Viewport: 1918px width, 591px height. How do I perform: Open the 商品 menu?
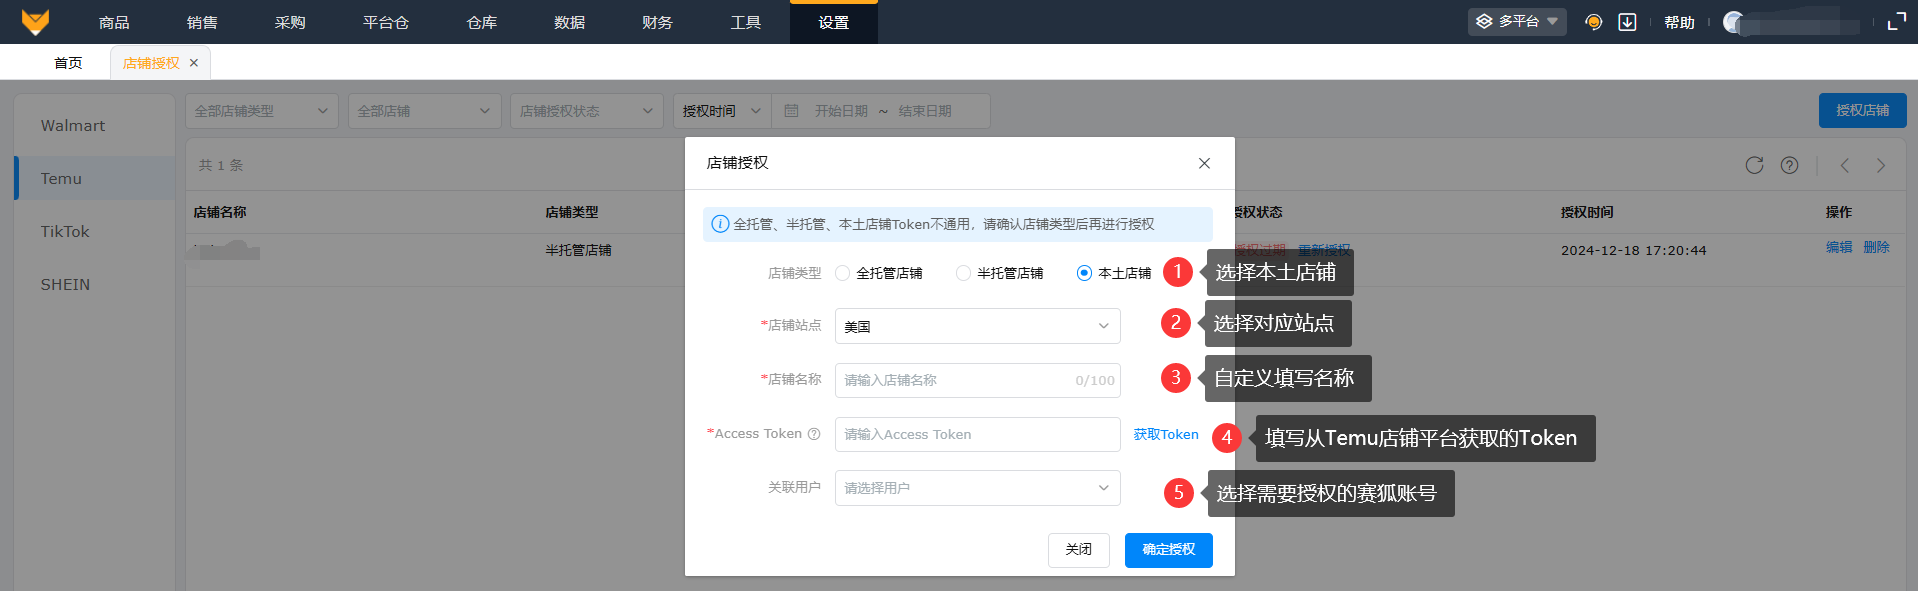tap(114, 22)
